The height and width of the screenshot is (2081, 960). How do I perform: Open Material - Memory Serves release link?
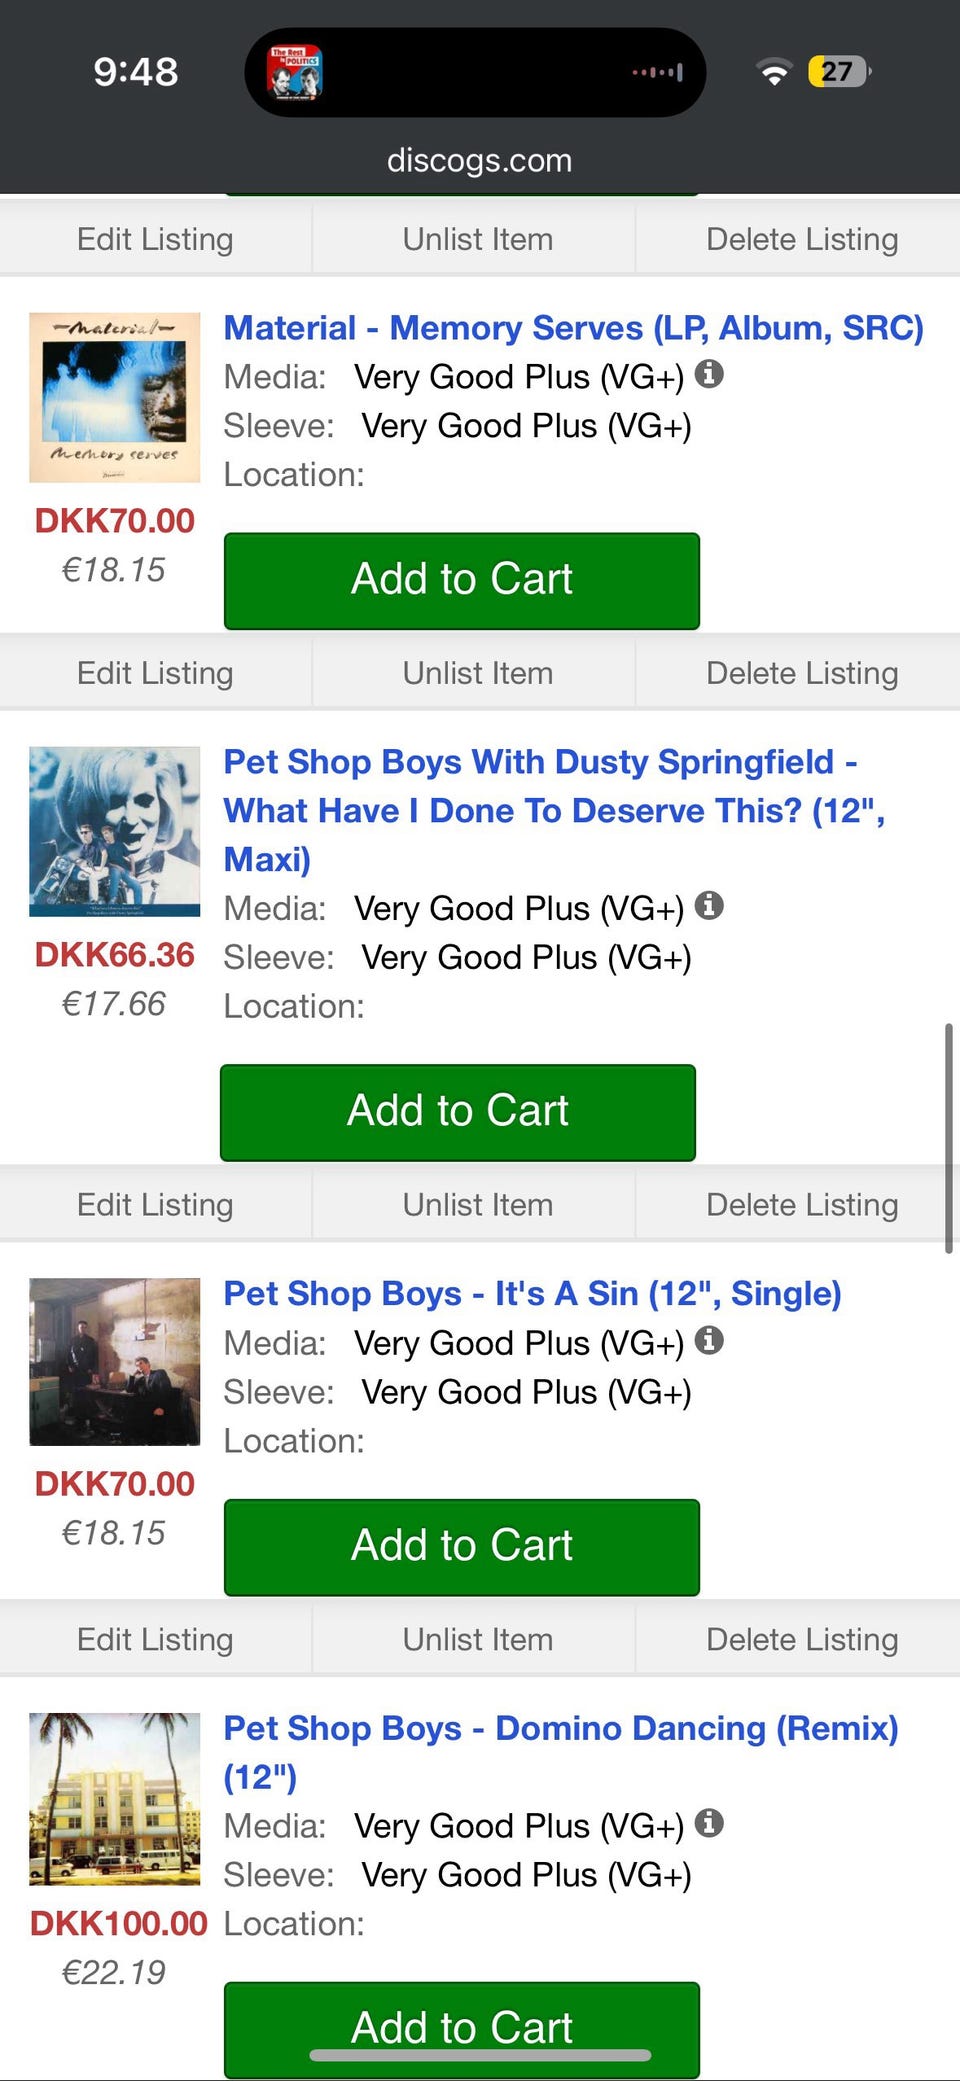pos(573,328)
